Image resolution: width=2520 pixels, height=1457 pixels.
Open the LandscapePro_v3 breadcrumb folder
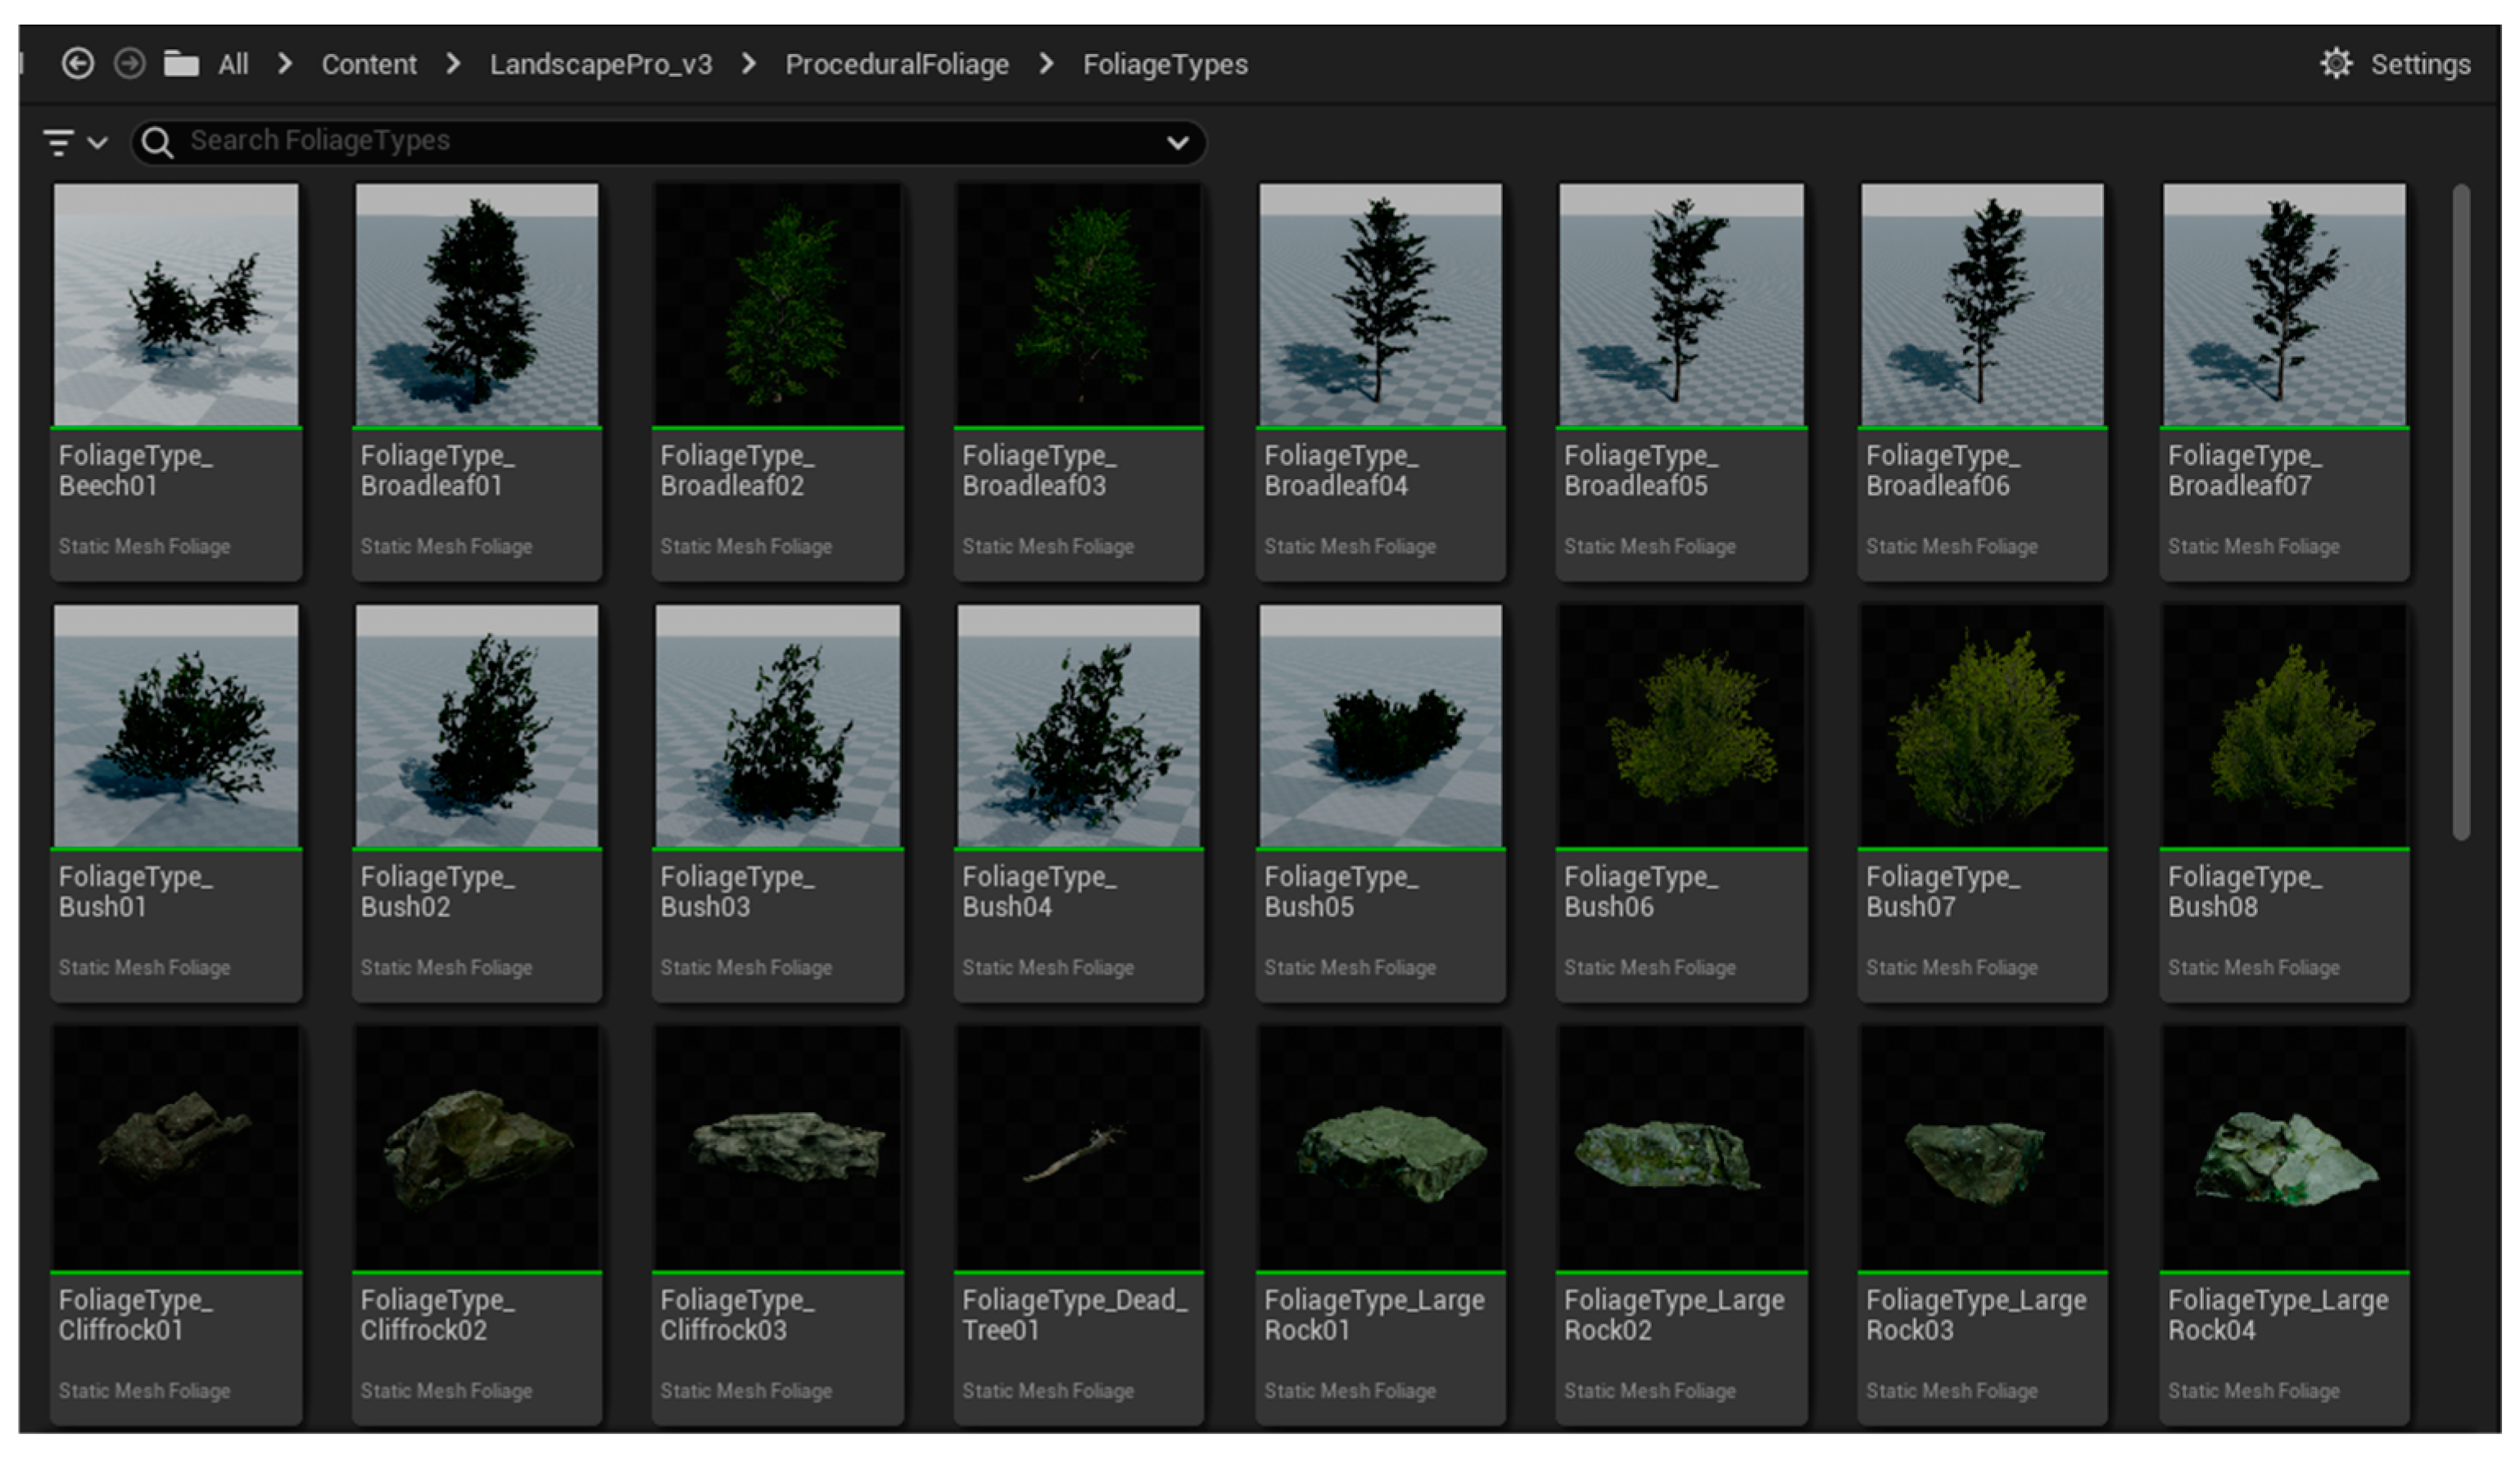point(600,64)
